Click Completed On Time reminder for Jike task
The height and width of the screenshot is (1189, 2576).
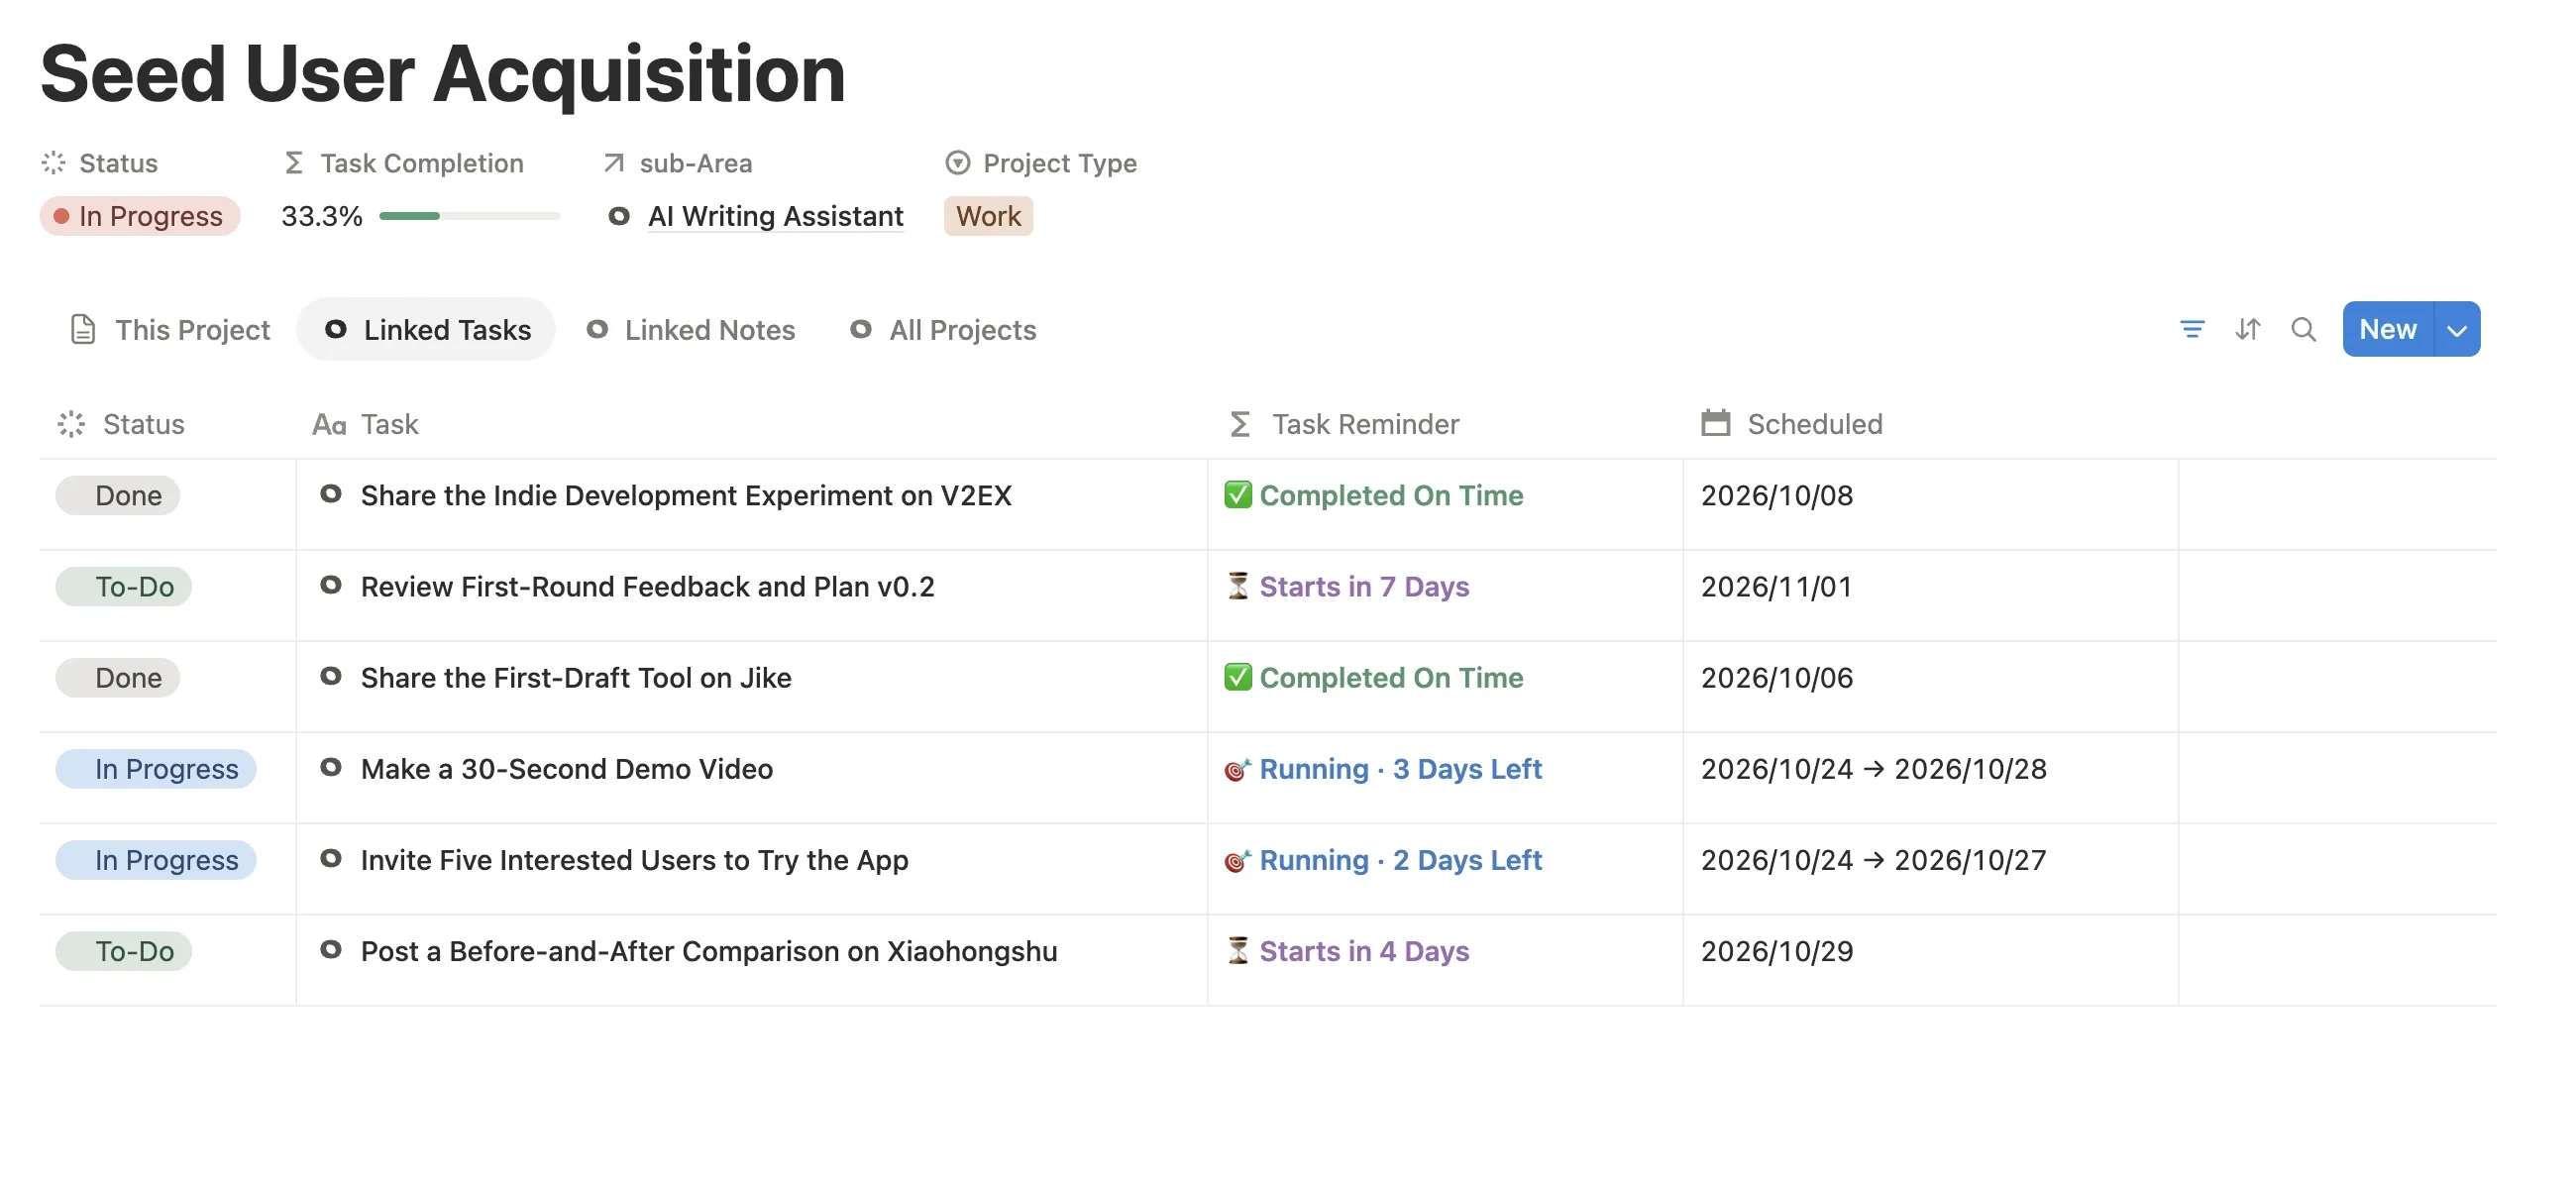click(x=1374, y=677)
